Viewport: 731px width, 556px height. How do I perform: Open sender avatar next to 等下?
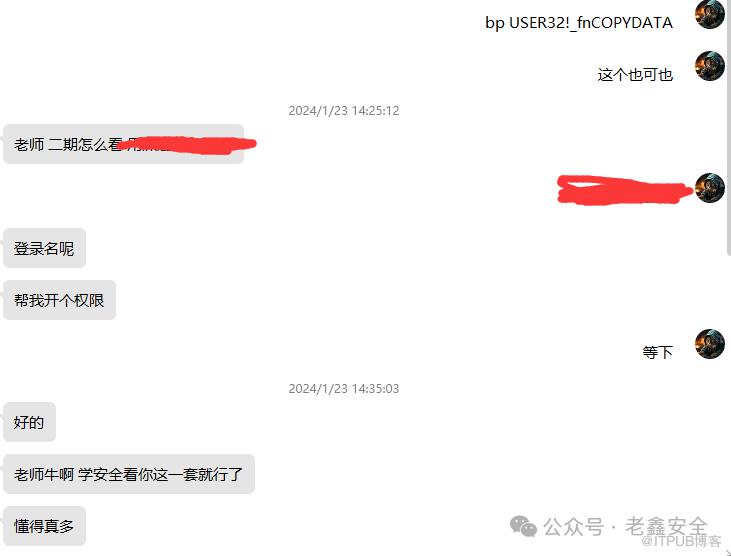click(710, 344)
